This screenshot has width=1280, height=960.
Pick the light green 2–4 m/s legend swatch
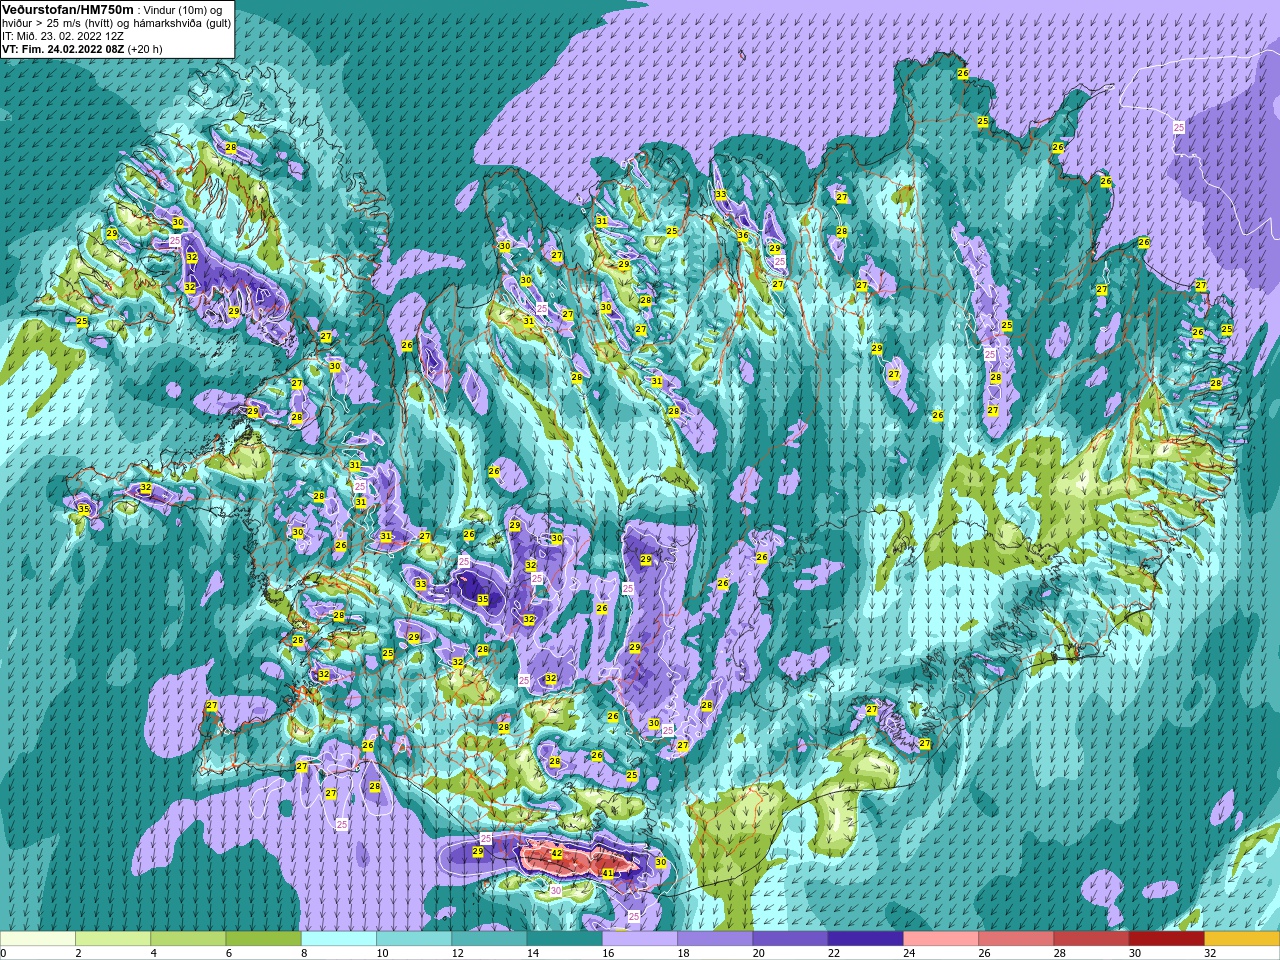click(113, 939)
